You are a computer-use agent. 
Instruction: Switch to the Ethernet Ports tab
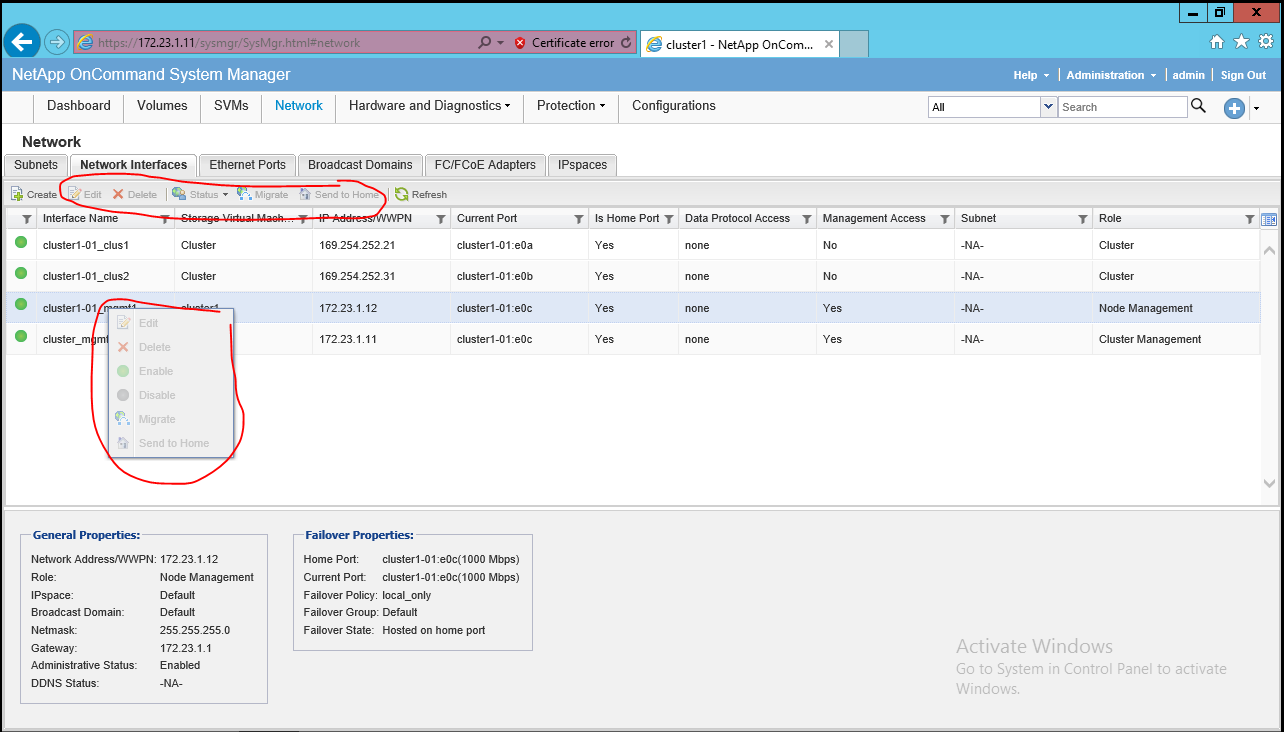pos(247,165)
